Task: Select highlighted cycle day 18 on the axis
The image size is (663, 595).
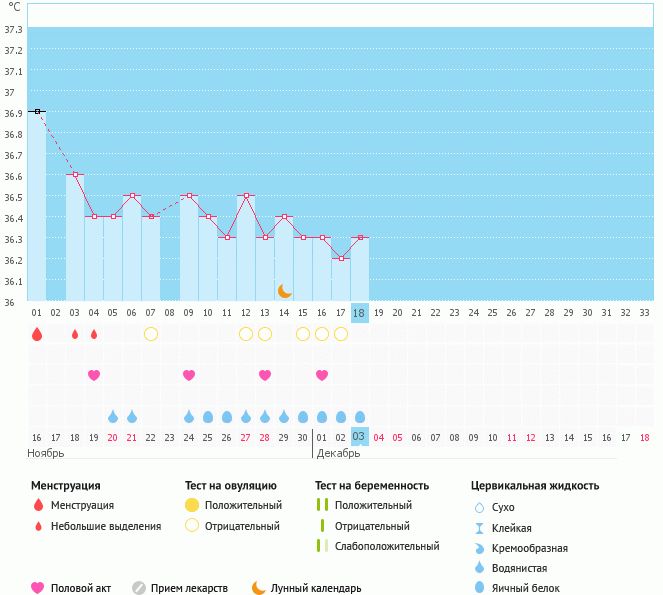Action: pos(360,312)
